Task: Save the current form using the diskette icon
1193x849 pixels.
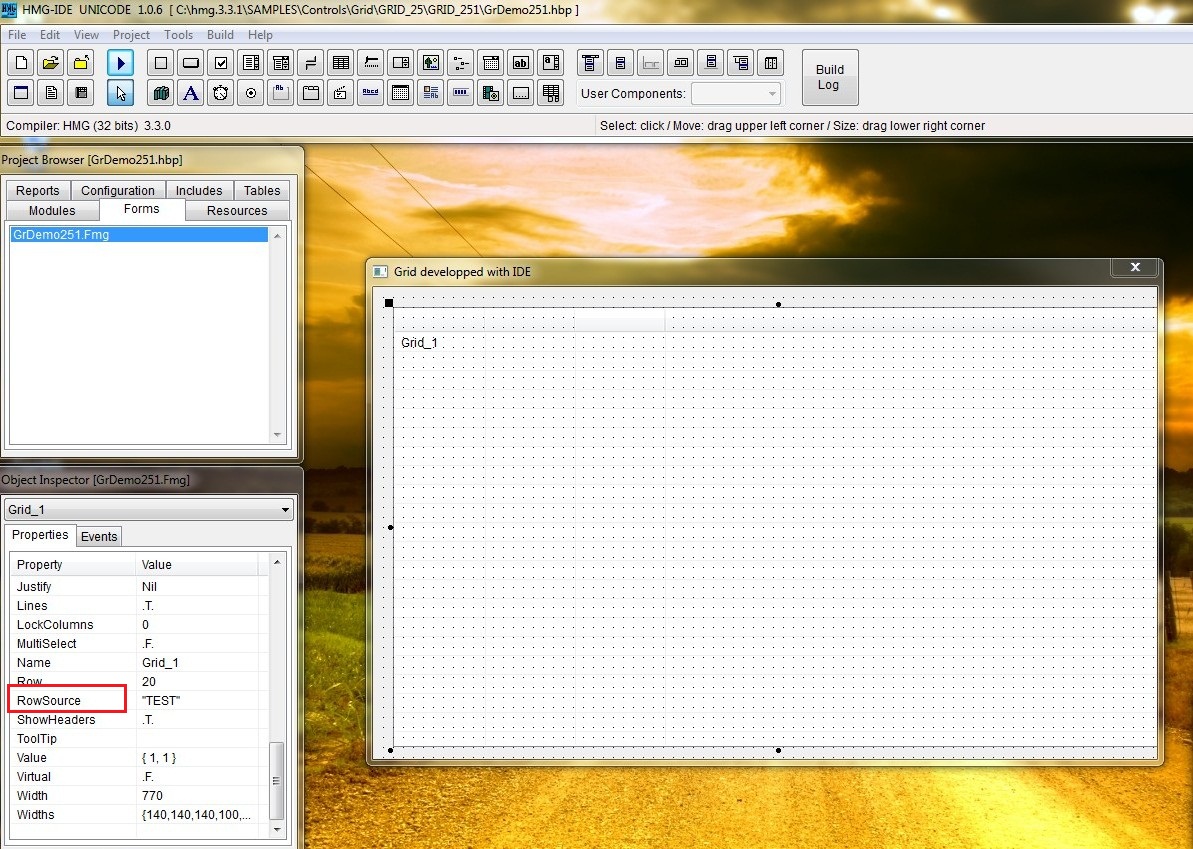Action: click(x=81, y=92)
